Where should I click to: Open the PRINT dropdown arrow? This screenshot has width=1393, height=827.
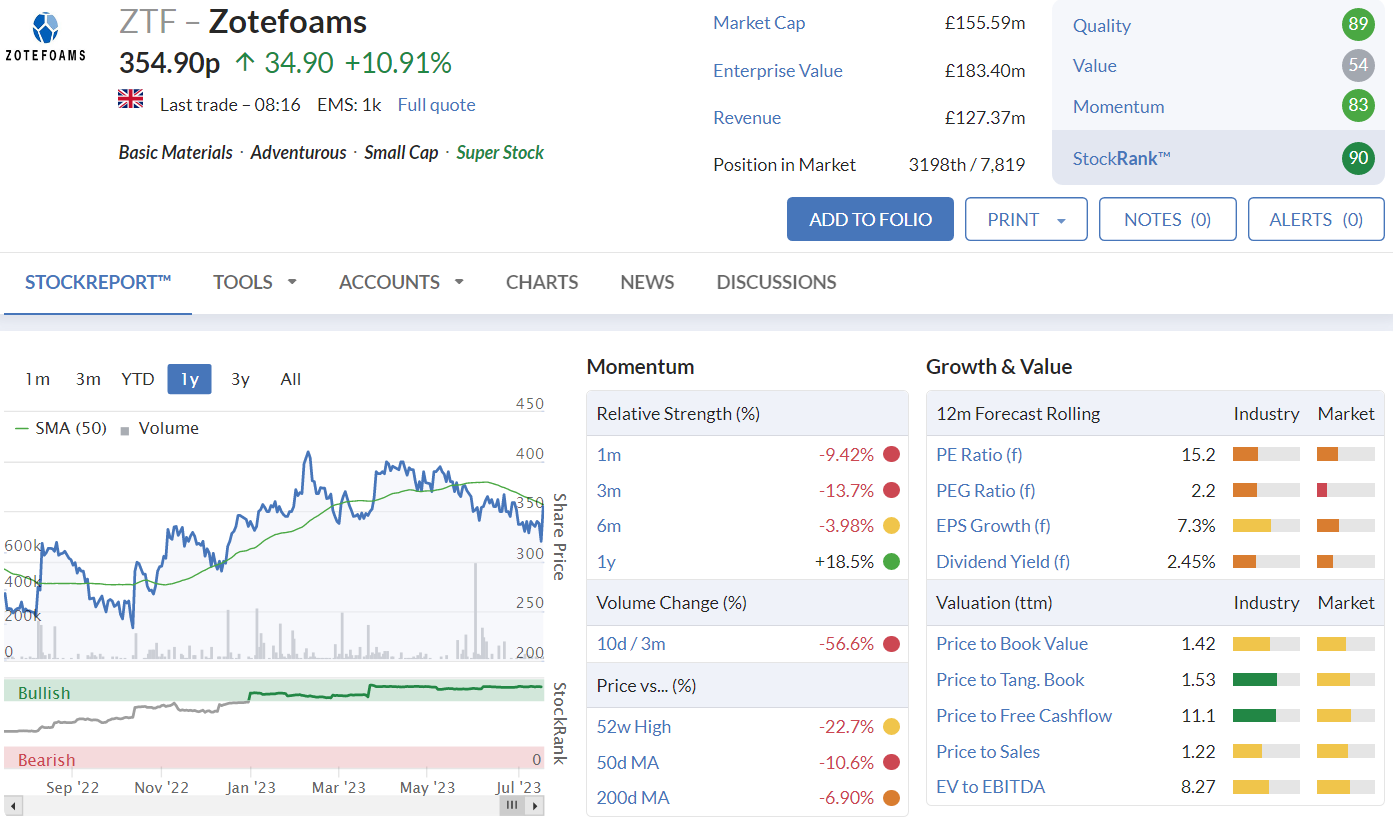pyautogui.click(x=1060, y=220)
